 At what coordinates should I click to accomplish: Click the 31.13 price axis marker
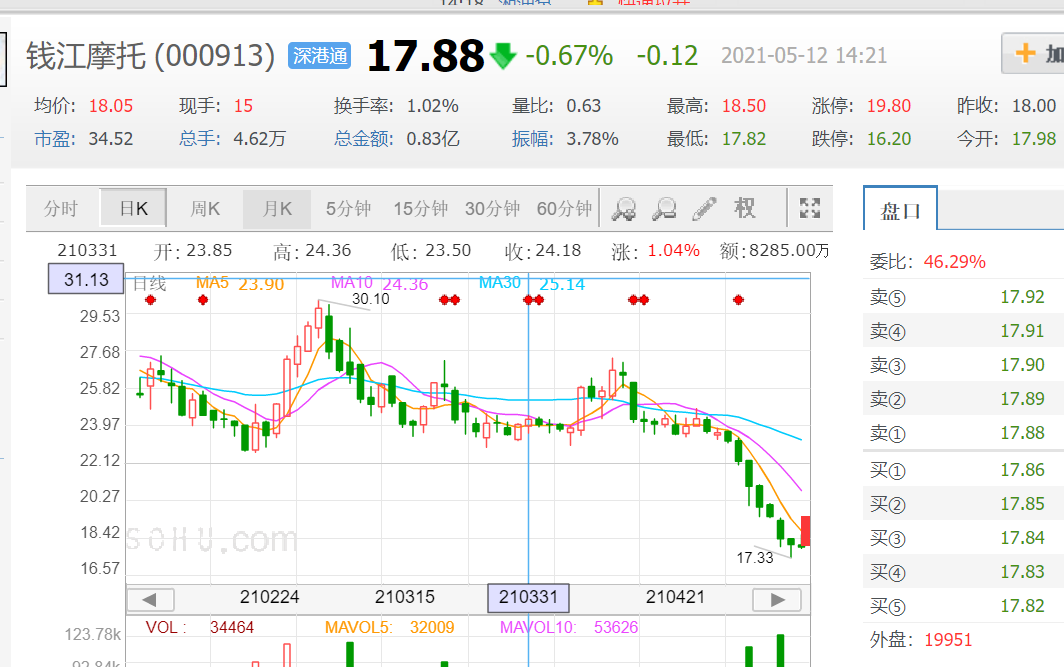(86, 279)
